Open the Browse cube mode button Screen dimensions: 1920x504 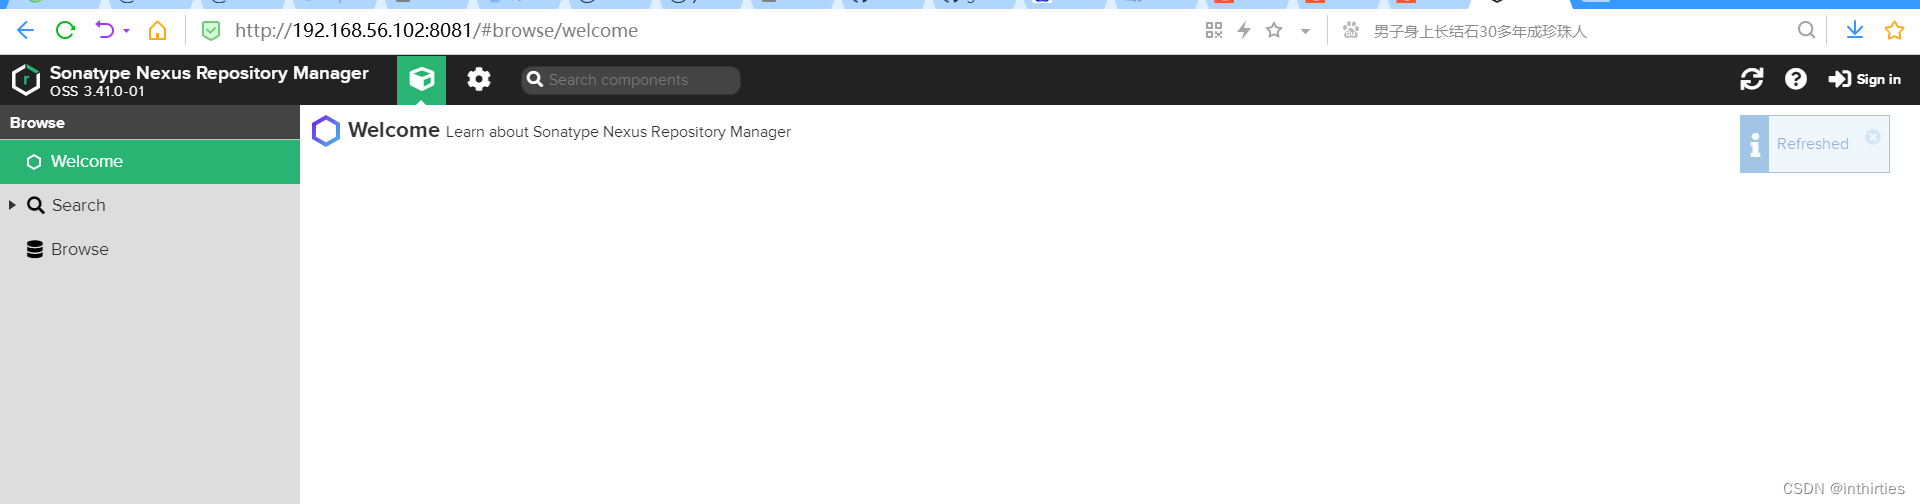pyautogui.click(x=422, y=79)
